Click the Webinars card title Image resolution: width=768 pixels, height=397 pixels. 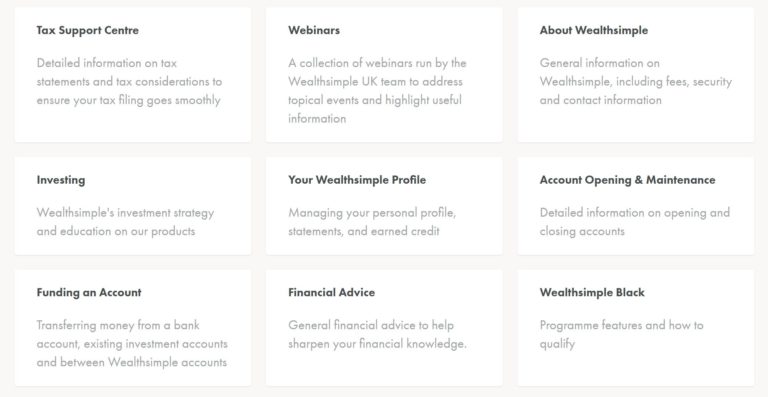314,30
